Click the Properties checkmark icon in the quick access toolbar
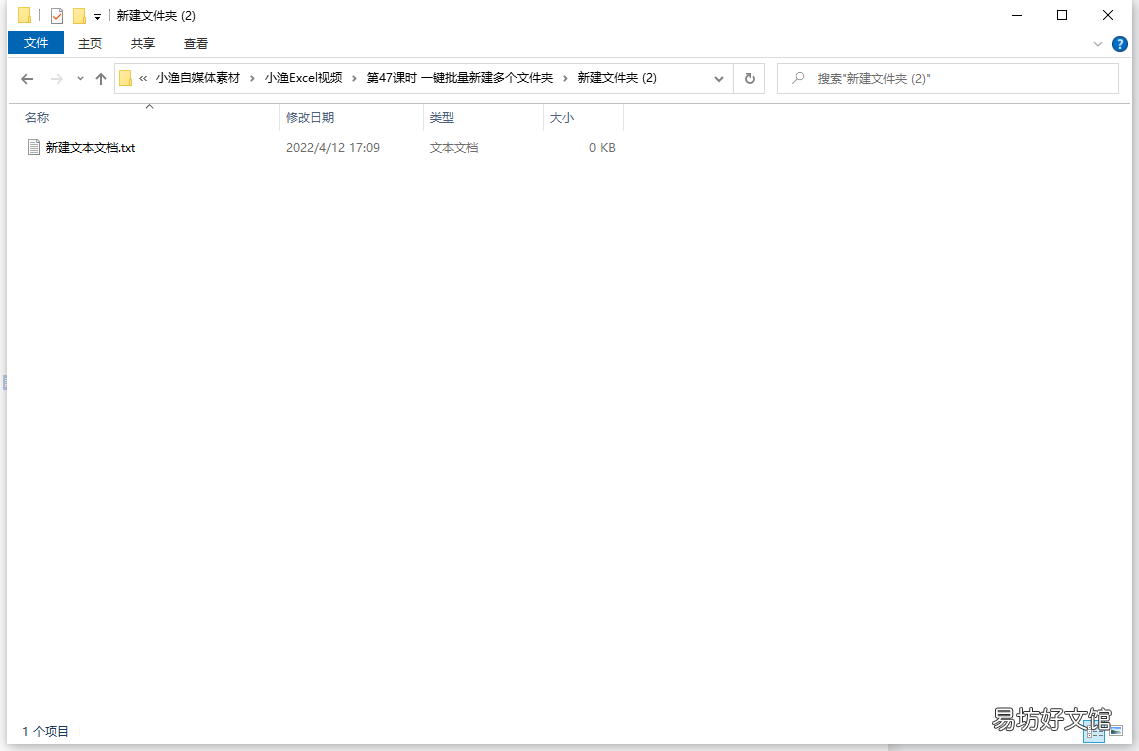This screenshot has width=1139, height=751. [57, 15]
